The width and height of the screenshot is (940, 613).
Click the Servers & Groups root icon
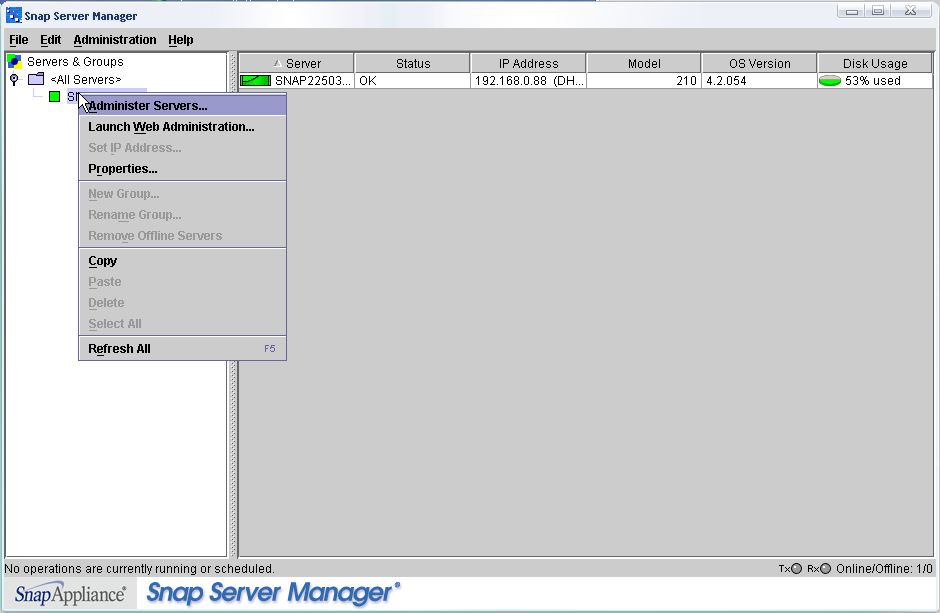[14, 61]
